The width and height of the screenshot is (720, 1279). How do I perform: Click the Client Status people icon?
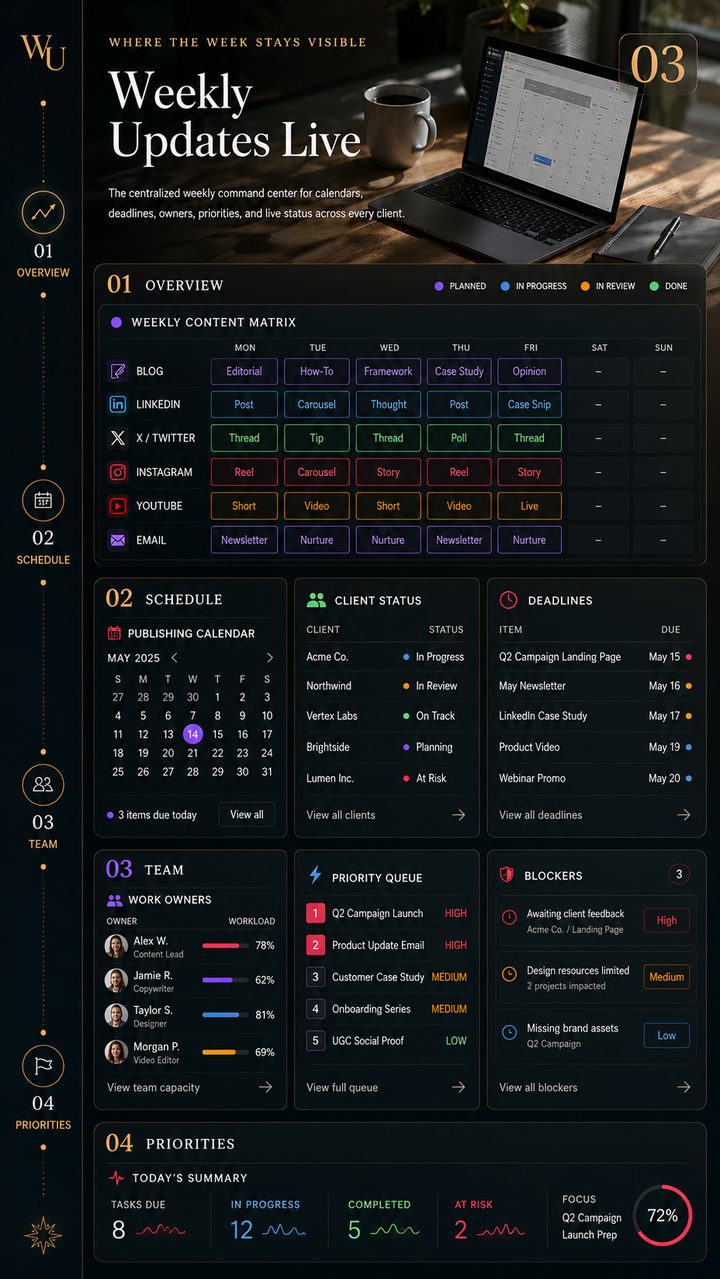pos(317,600)
